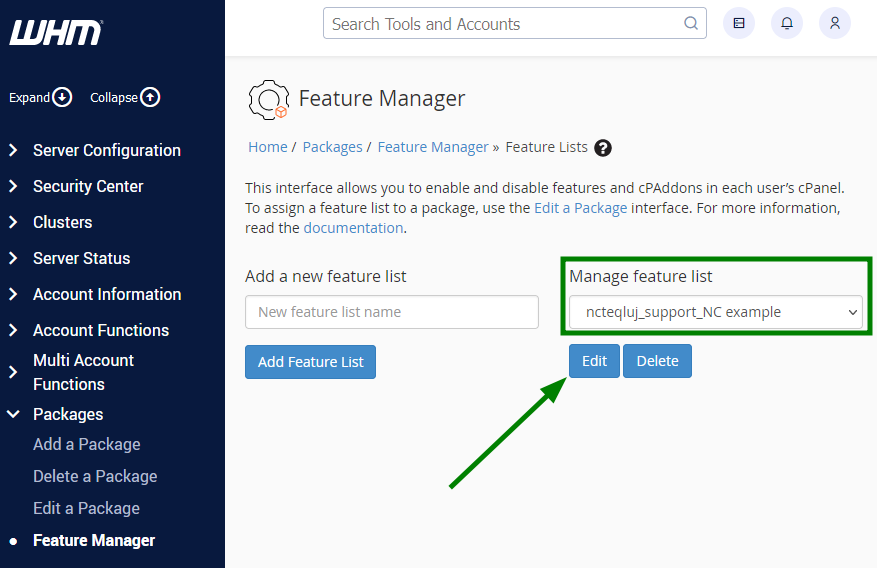Select Delete a Package sidebar item
This screenshot has width=877, height=568.
95,476
